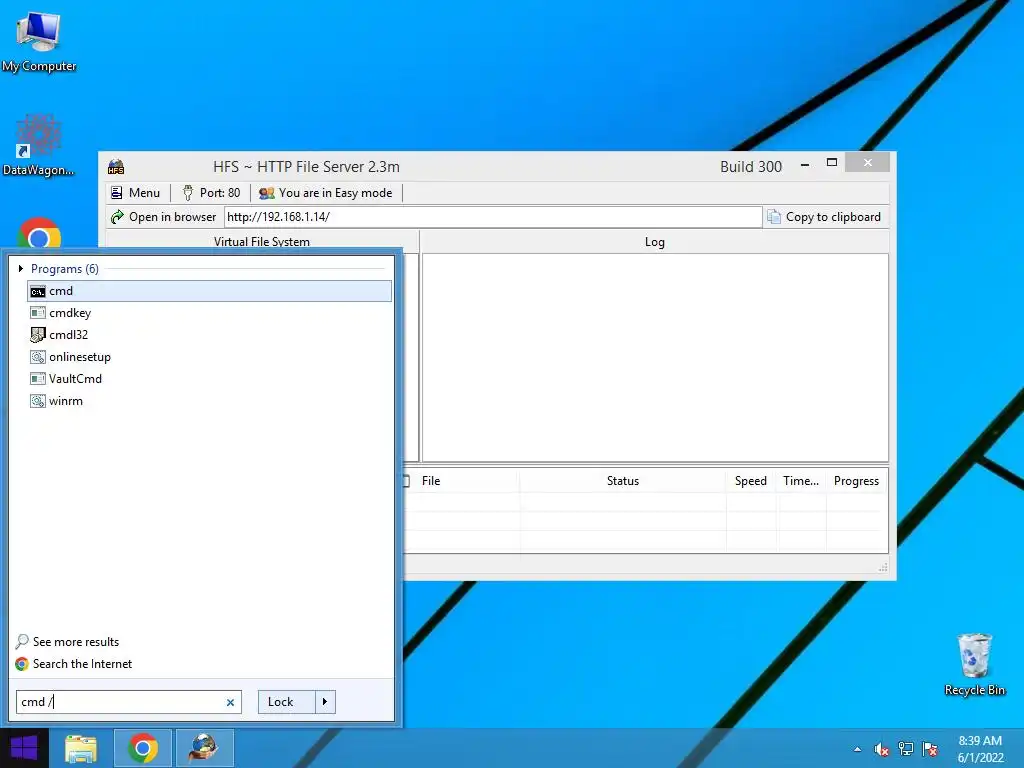Click See more results
Viewport: 1024px width, 768px height.
[x=76, y=642]
